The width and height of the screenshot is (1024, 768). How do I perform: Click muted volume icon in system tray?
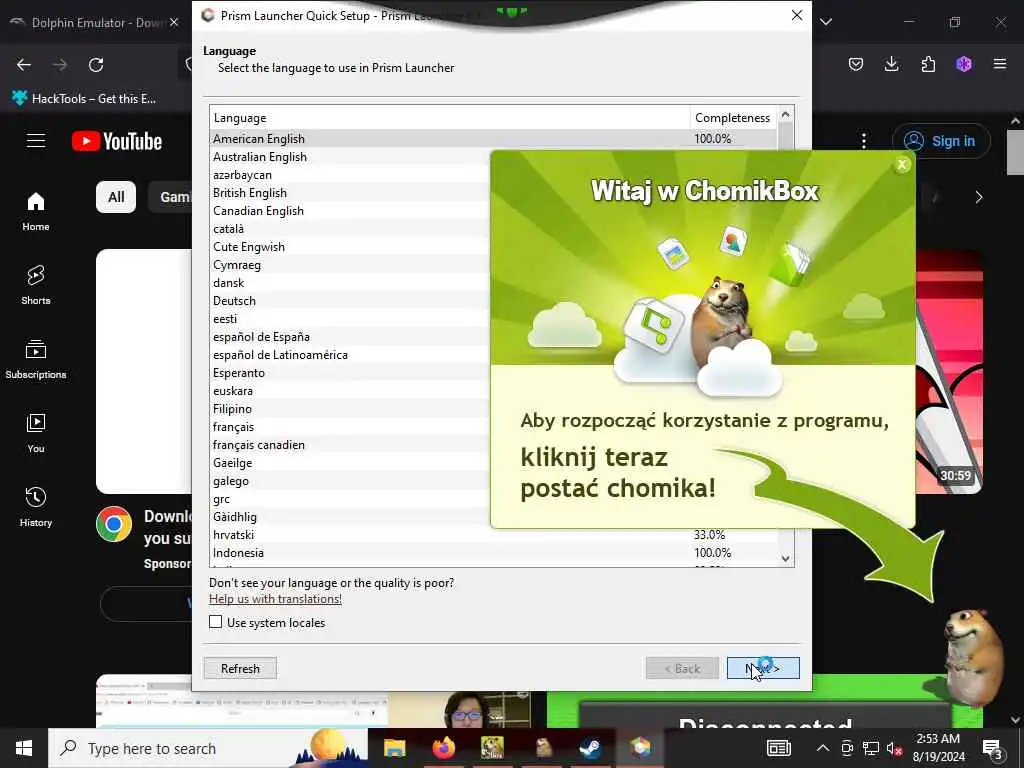[894, 748]
